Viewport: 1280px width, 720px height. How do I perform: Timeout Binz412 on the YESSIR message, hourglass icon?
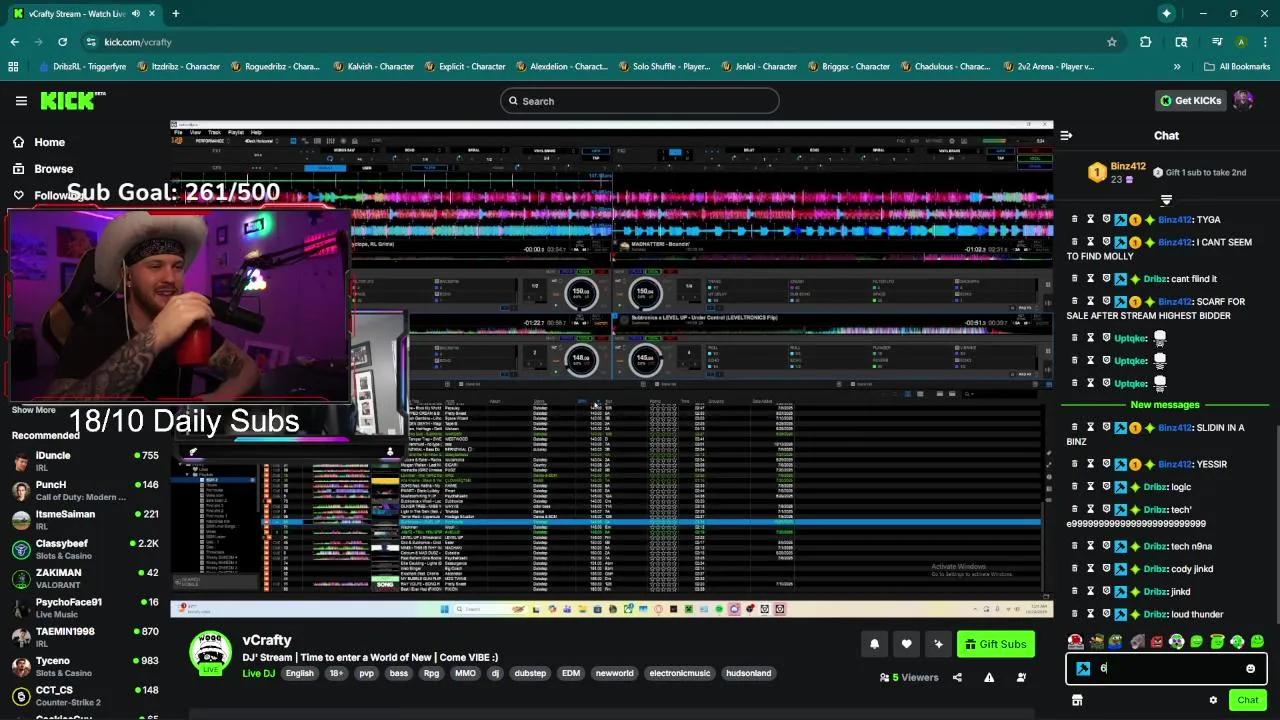(1090, 464)
